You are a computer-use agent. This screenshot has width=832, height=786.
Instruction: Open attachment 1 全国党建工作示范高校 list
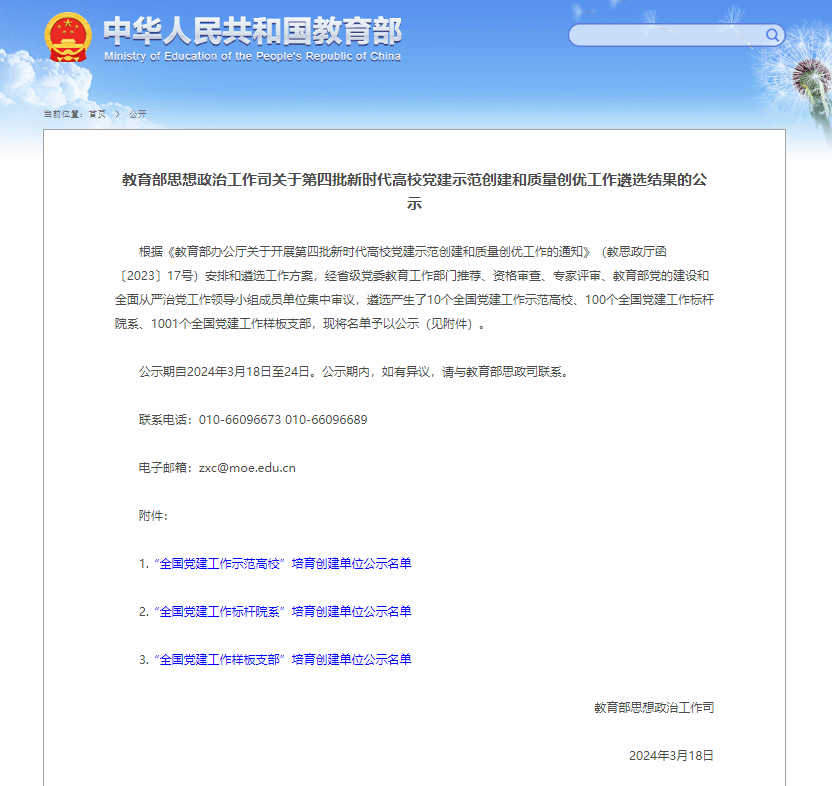tap(283, 564)
